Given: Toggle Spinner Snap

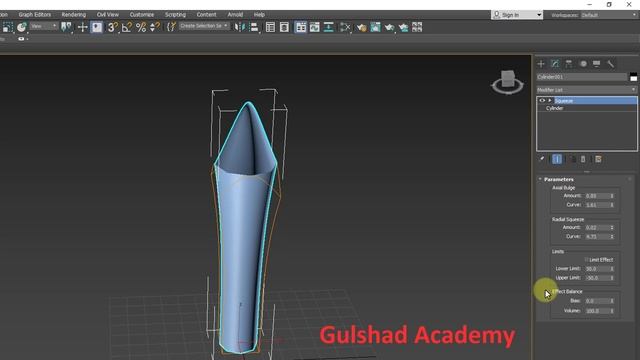Looking at the screenshot, I should point(155,27).
